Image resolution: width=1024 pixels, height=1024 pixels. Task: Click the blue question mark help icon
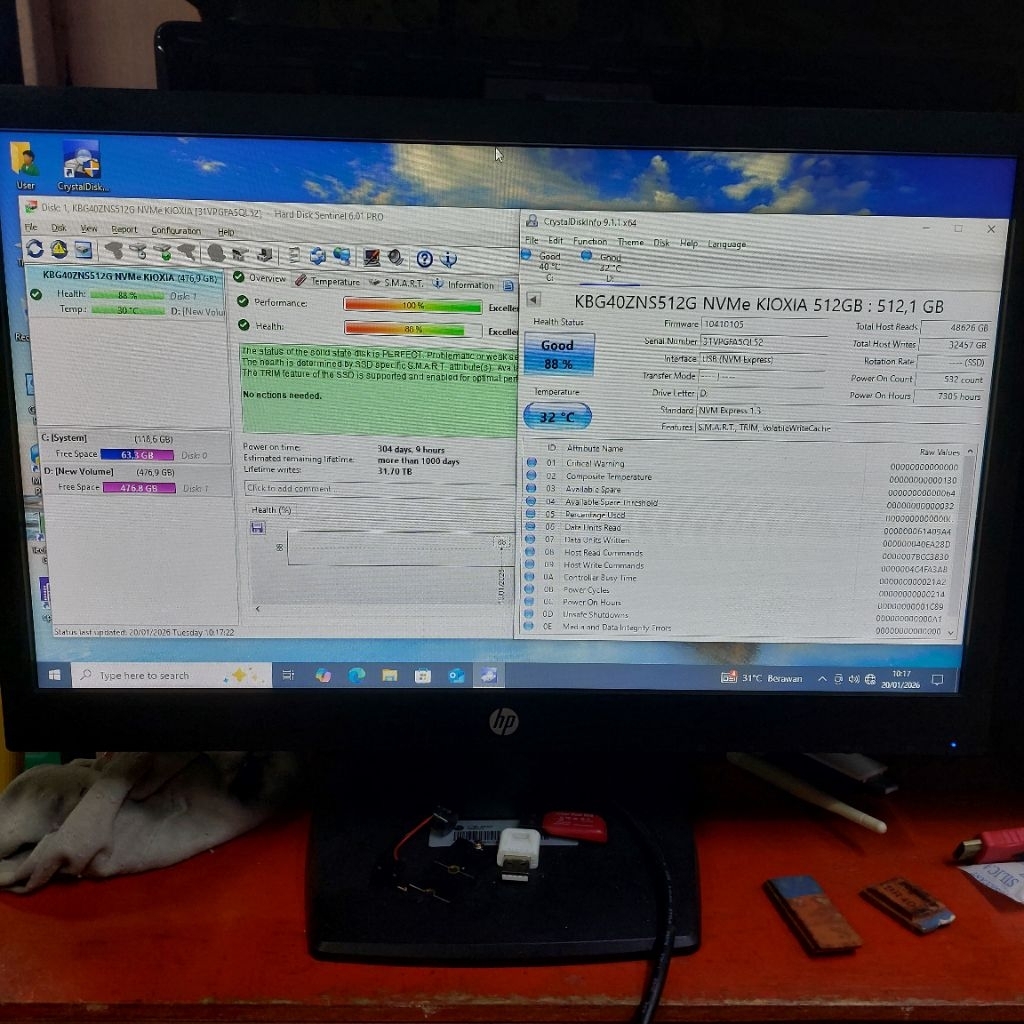424,259
